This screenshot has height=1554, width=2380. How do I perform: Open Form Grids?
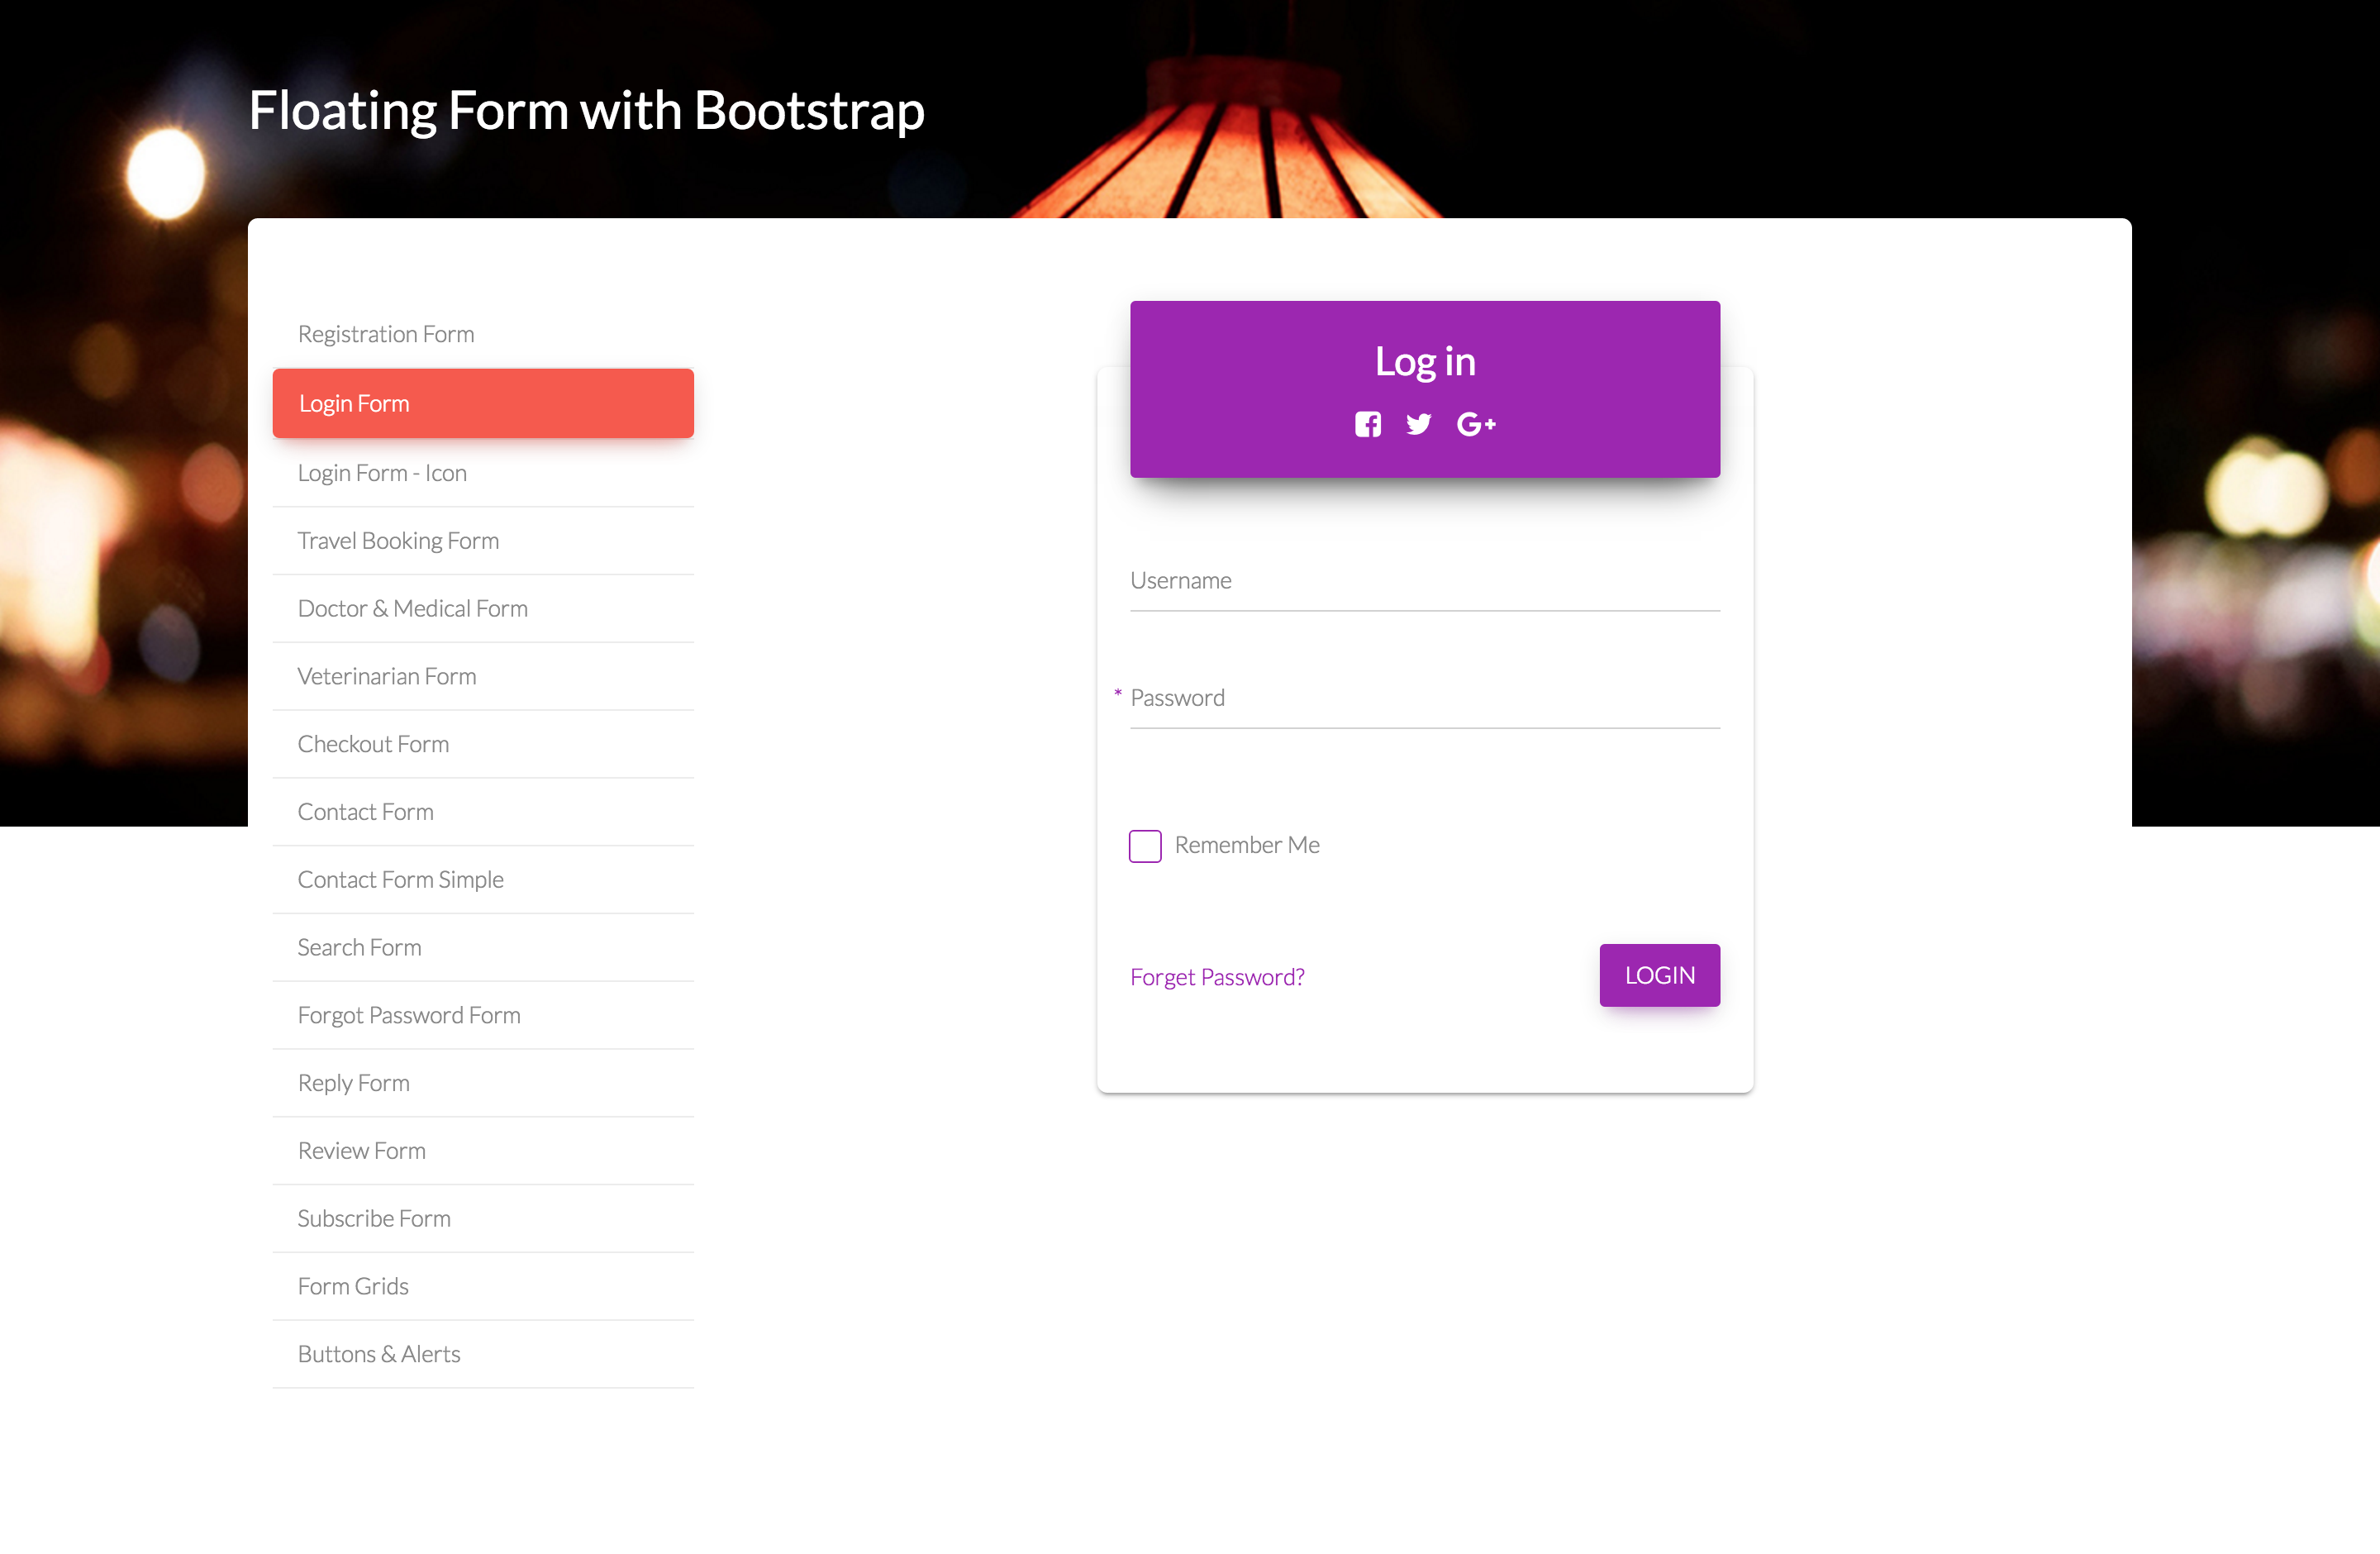[x=483, y=1286]
